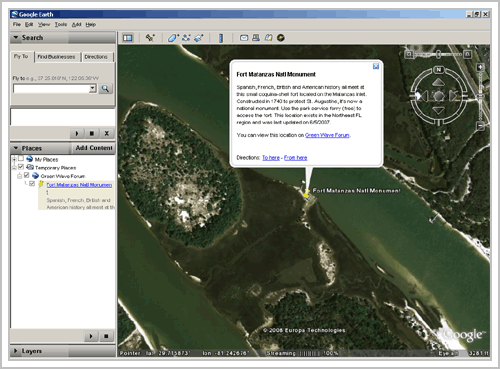
Task: Click tilt-up button left of tilt slider
Action: point(409,54)
